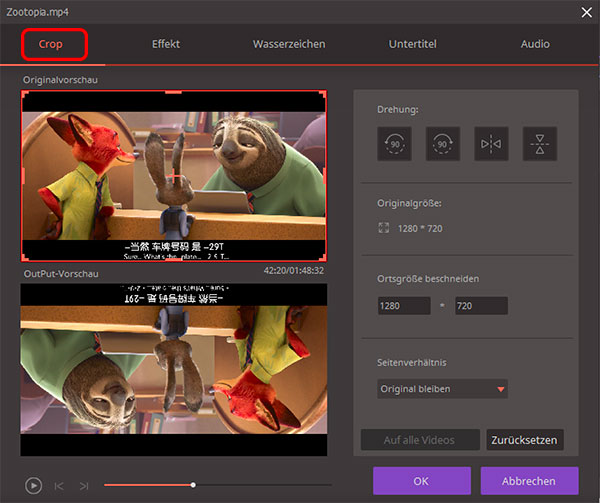600x503 pixels.
Task: Open the Crop tab
Action: (51, 44)
